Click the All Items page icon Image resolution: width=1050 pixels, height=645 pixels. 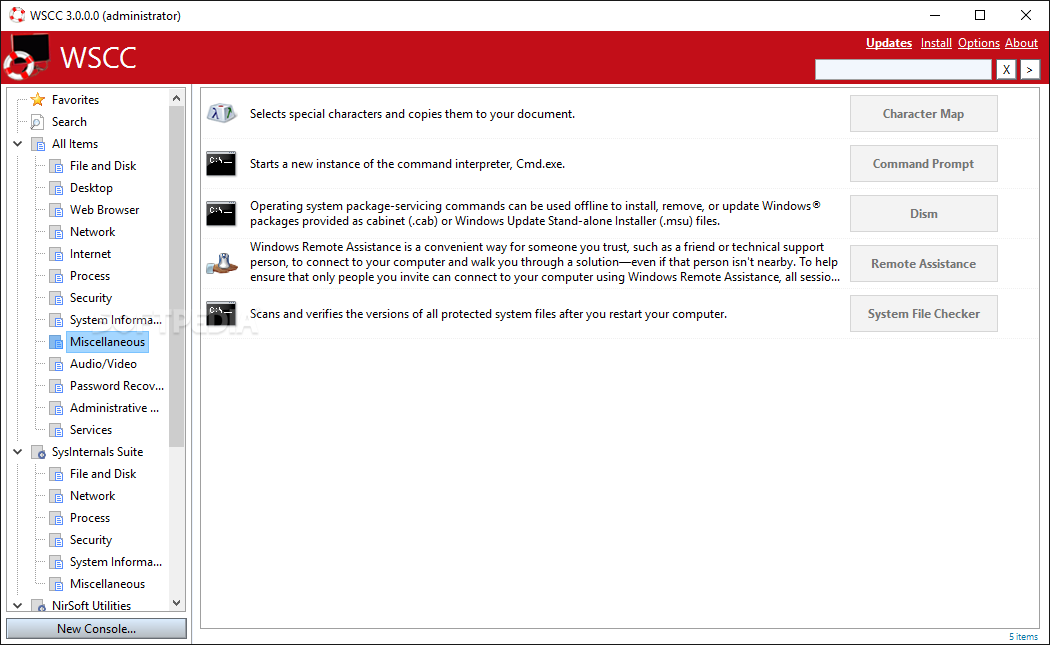point(39,144)
